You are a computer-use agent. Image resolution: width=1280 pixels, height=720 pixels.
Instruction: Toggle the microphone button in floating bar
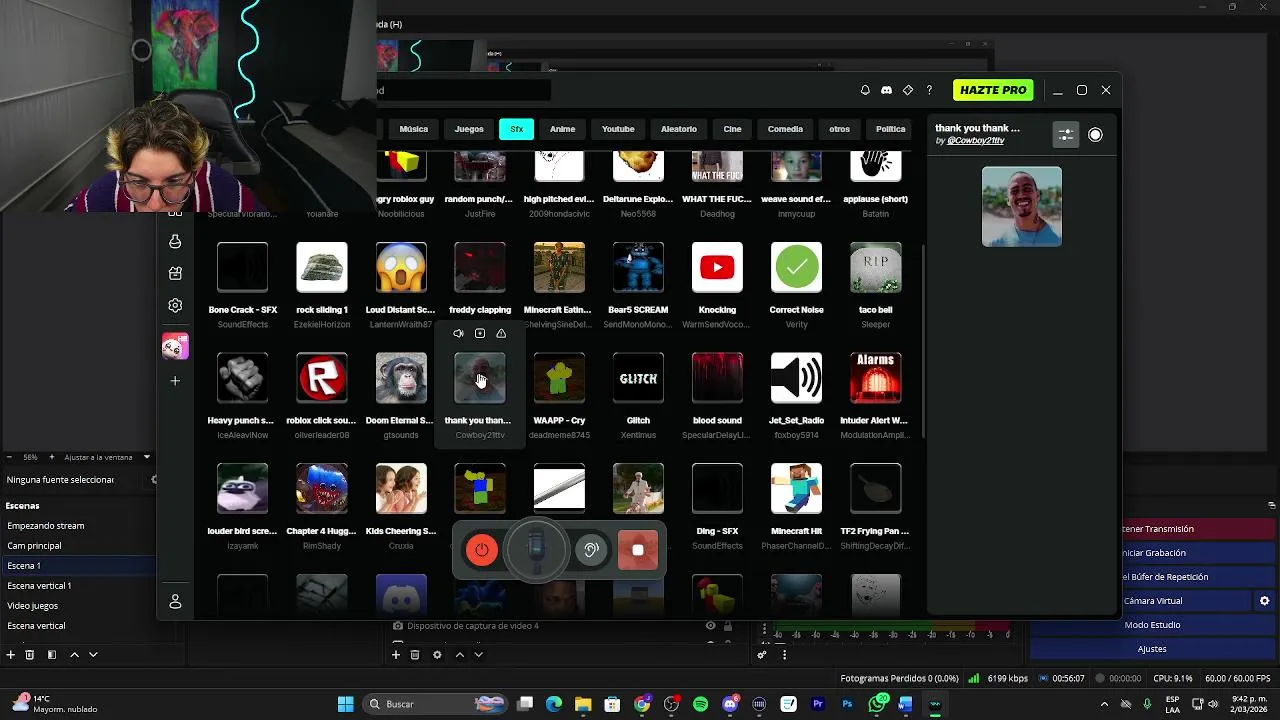click(x=537, y=548)
